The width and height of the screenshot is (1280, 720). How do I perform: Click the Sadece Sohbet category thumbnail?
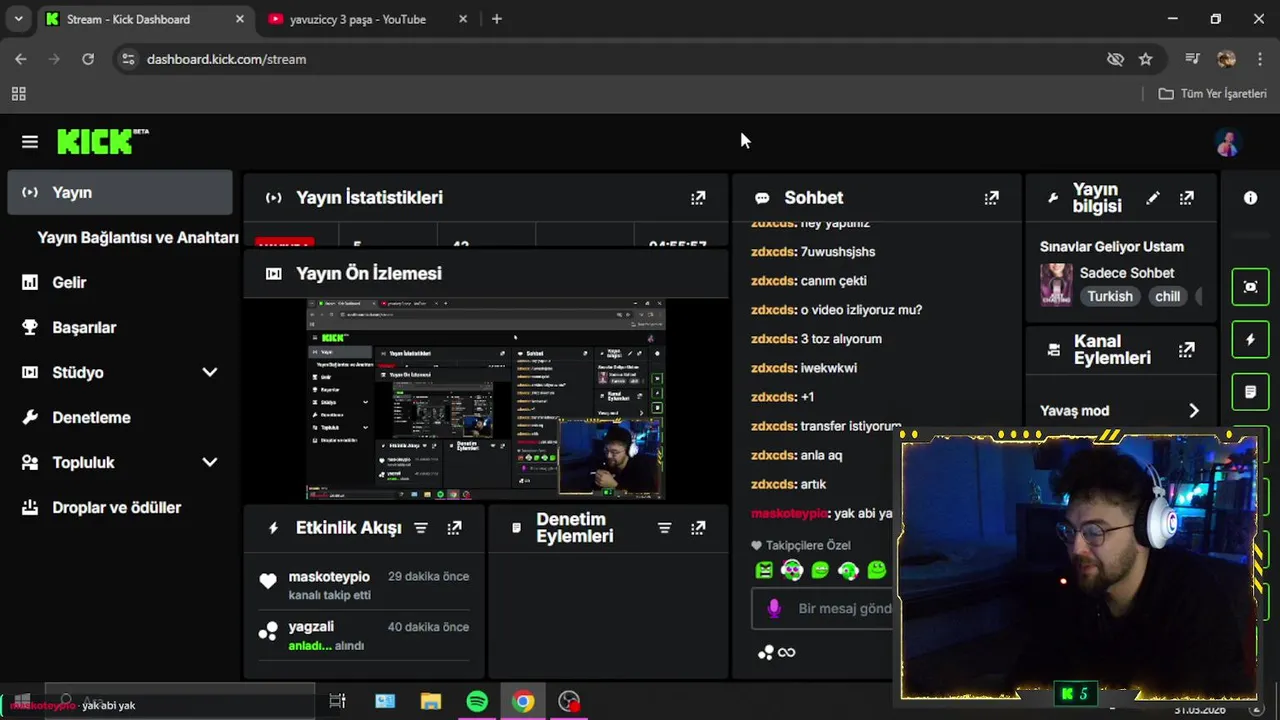tap(1056, 285)
